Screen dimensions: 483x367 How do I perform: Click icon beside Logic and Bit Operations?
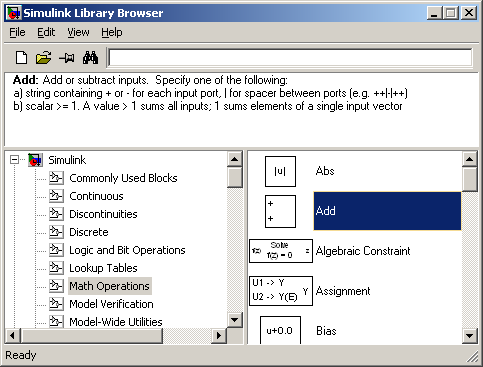[x=56, y=250]
